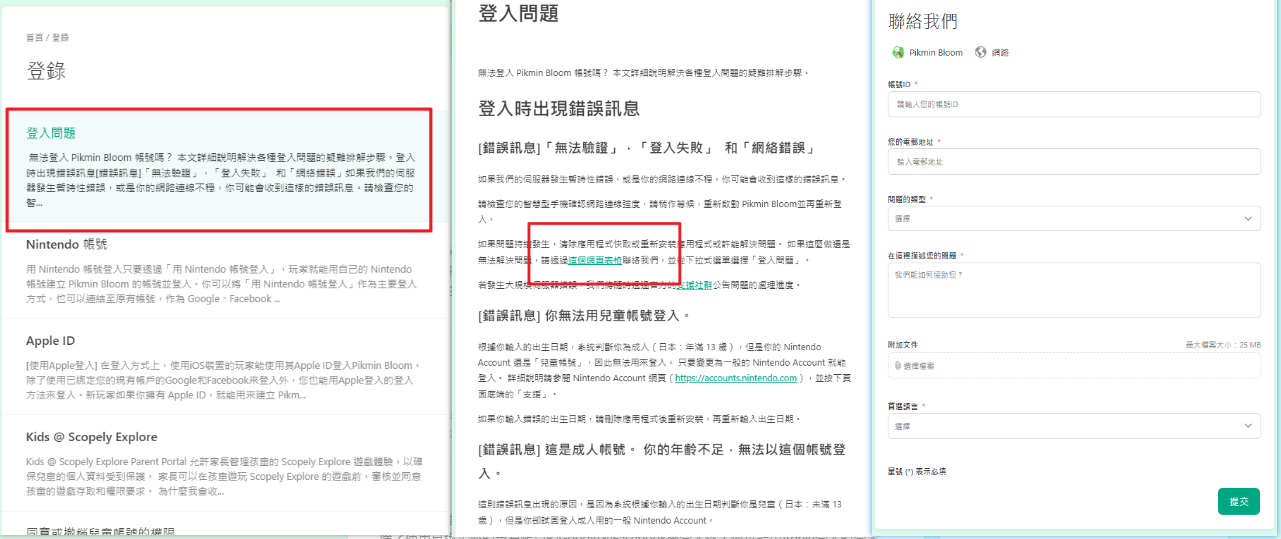Click the 聯絡我們 page heading
Image resolution: width=1281 pixels, height=539 pixels.
point(923,22)
